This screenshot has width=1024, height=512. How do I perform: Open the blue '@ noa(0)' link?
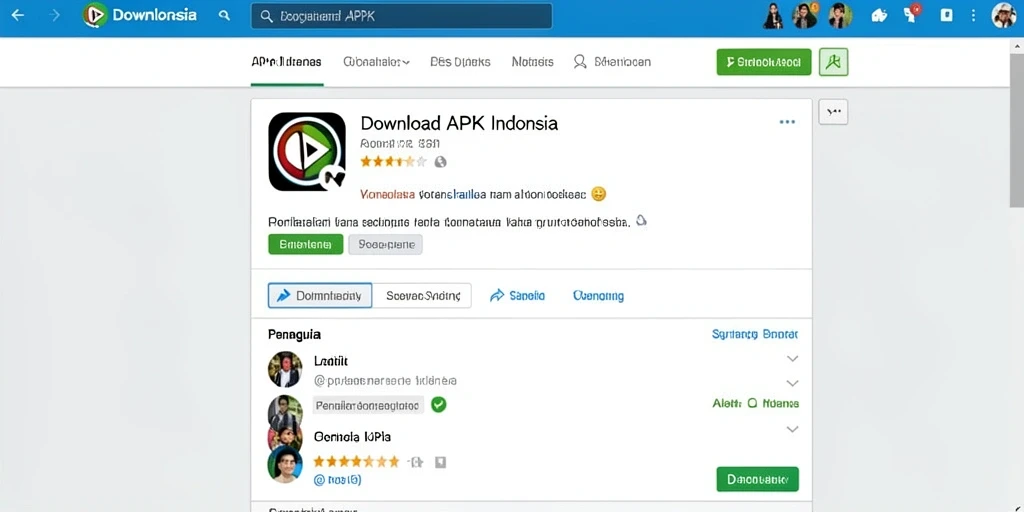(x=338, y=480)
